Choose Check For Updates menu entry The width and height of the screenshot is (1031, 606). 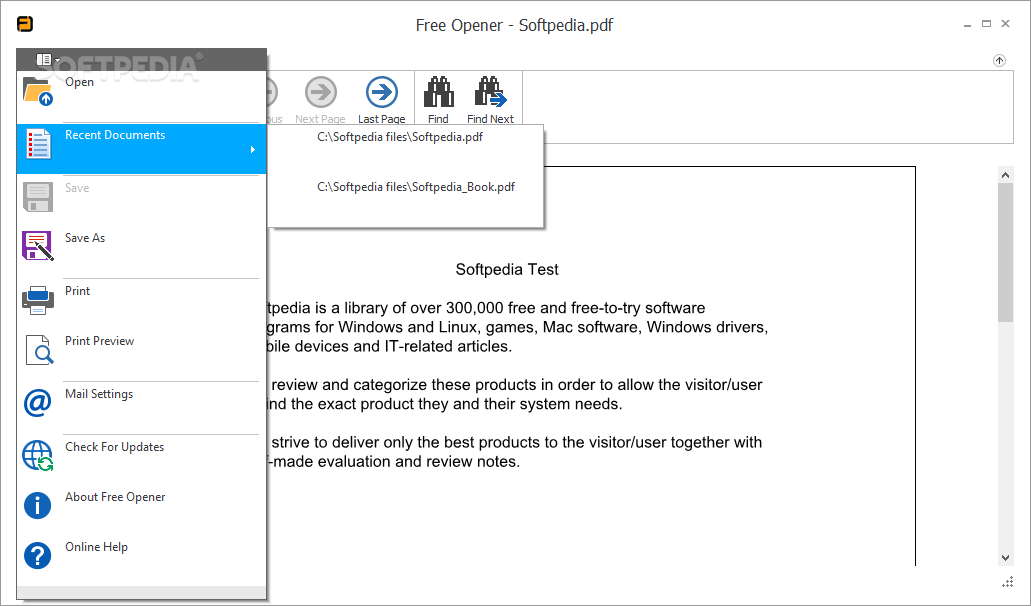141,460
